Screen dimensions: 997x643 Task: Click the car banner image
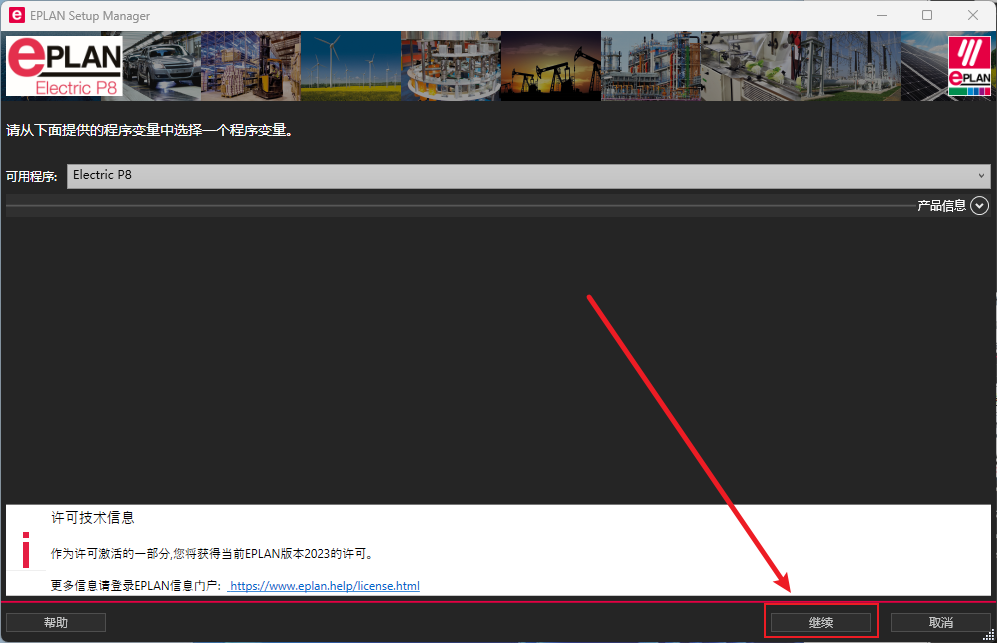click(162, 66)
